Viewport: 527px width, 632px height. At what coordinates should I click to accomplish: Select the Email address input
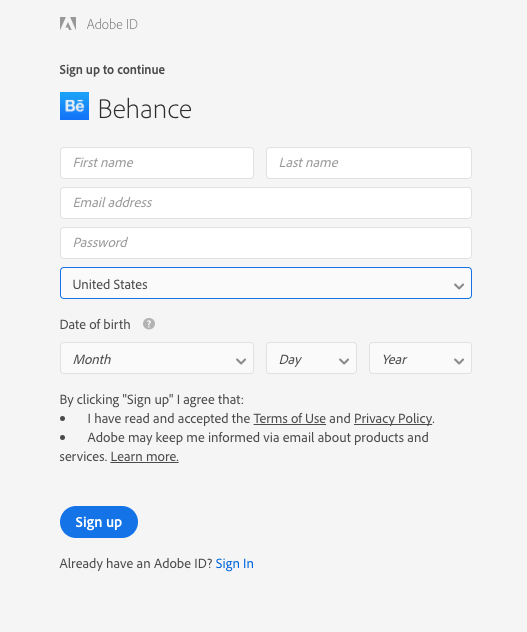[x=266, y=203]
